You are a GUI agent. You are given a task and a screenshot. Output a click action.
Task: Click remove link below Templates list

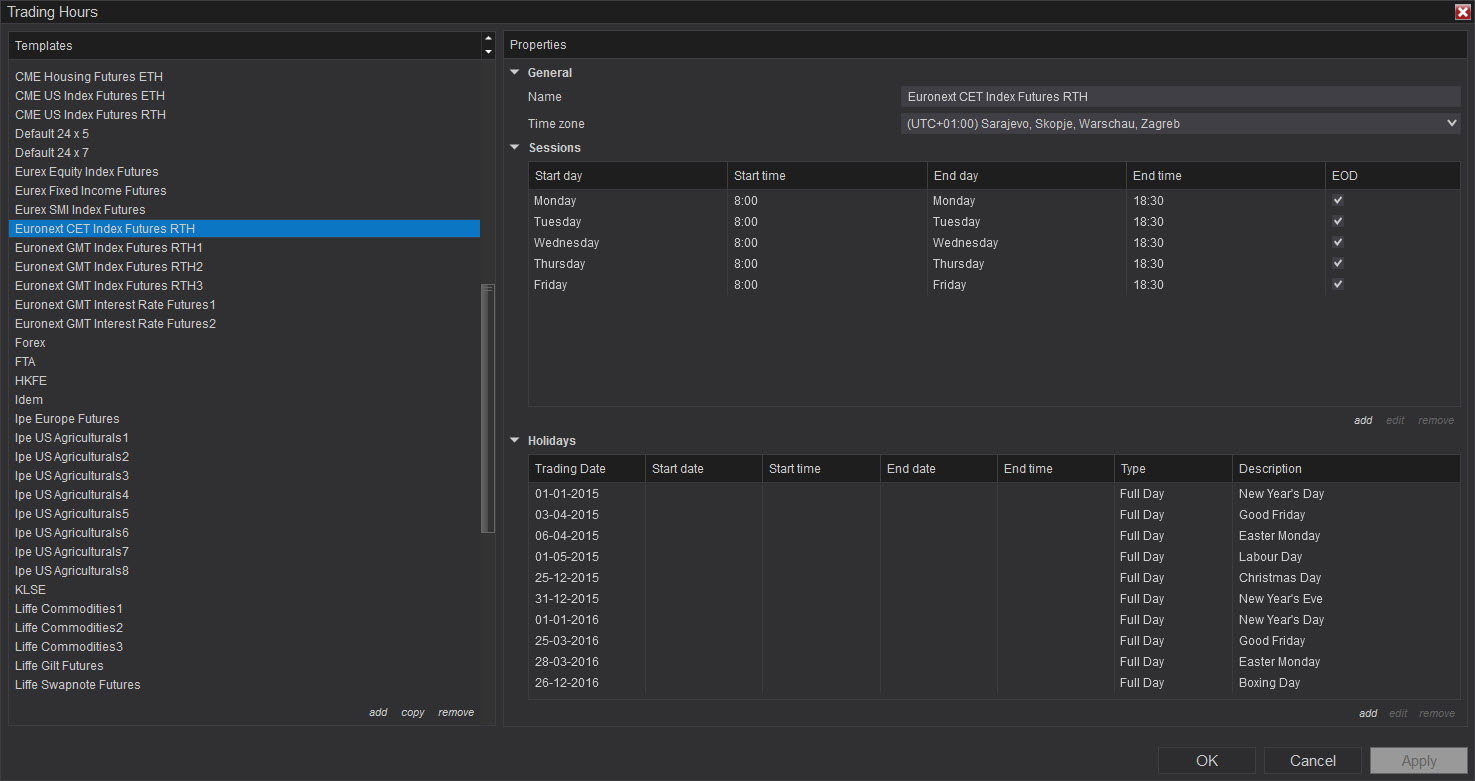click(x=456, y=713)
